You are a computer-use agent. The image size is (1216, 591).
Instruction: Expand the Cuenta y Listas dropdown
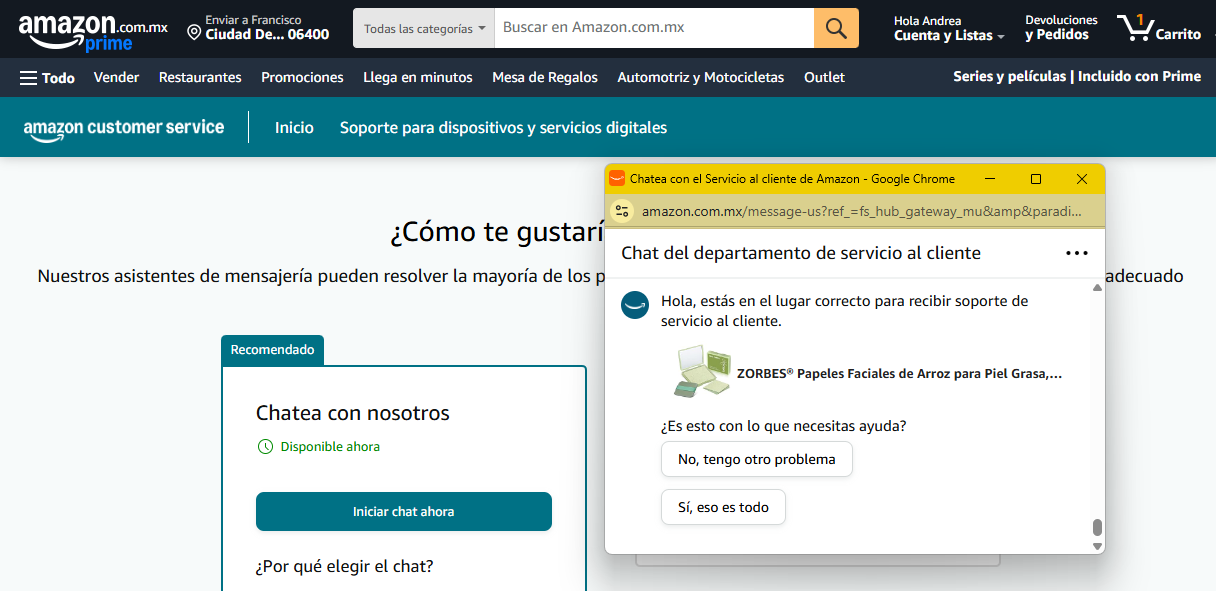(x=949, y=28)
